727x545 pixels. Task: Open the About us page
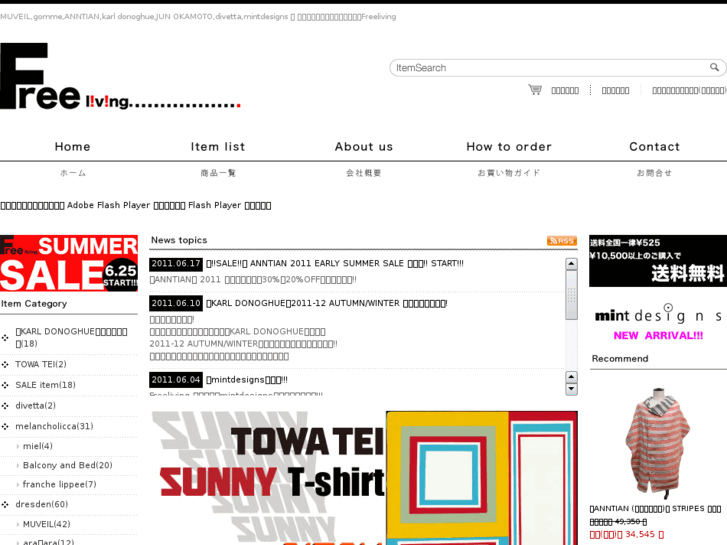pyautogui.click(x=364, y=147)
